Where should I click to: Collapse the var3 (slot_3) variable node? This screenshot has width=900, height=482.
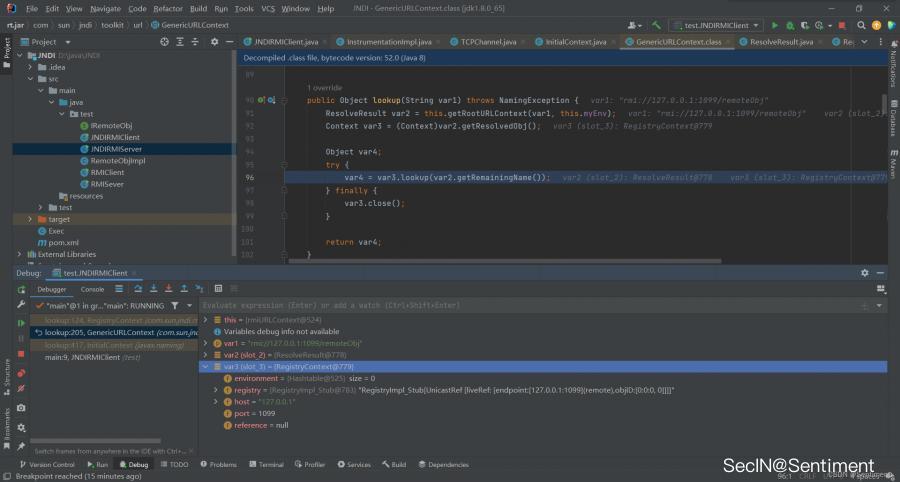coord(206,367)
